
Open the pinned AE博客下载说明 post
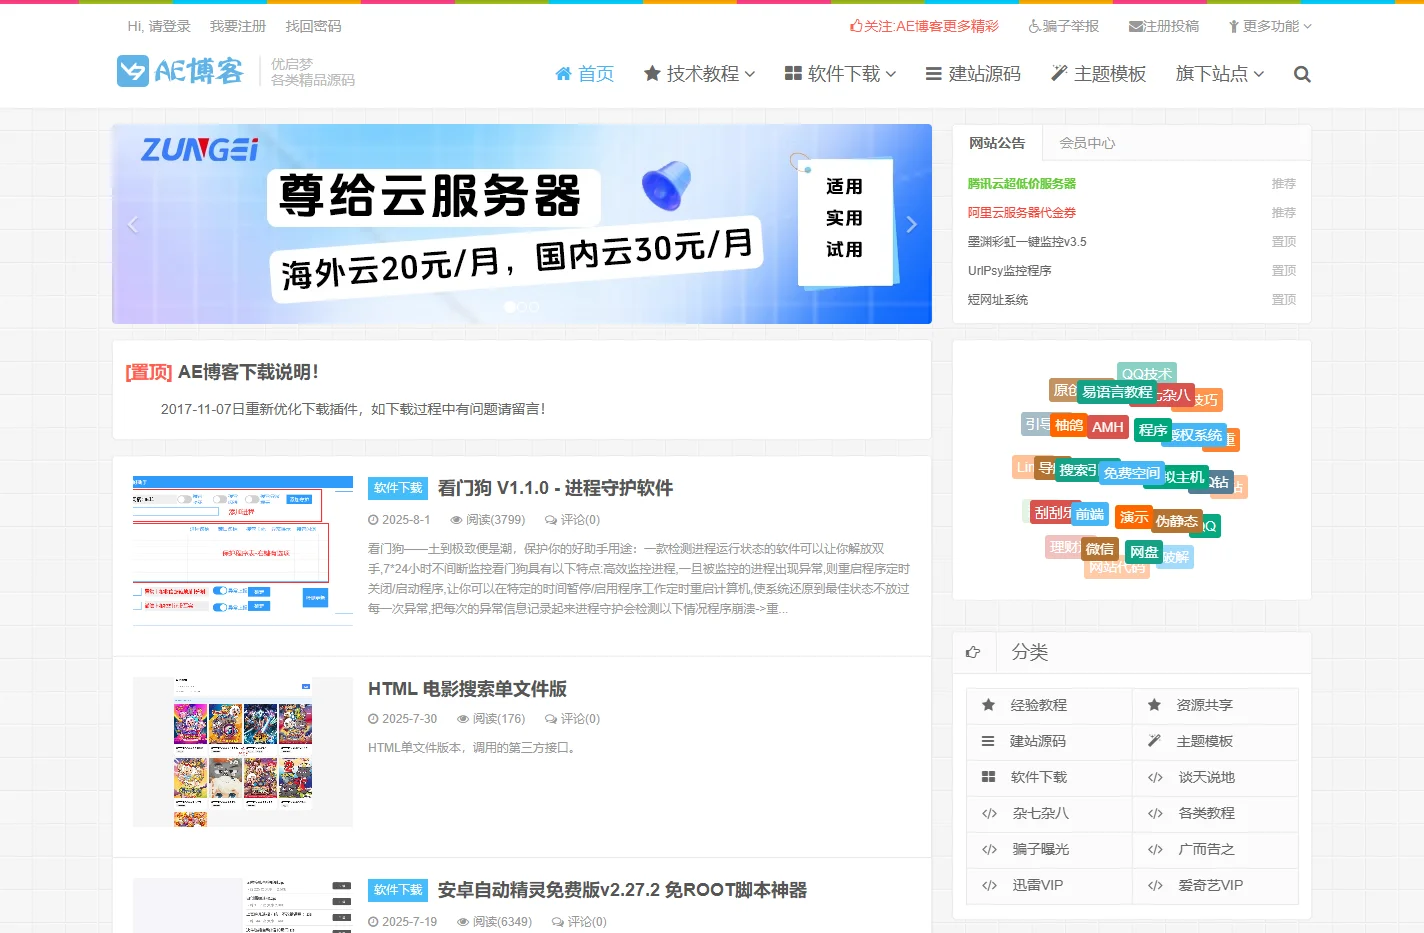(x=248, y=372)
